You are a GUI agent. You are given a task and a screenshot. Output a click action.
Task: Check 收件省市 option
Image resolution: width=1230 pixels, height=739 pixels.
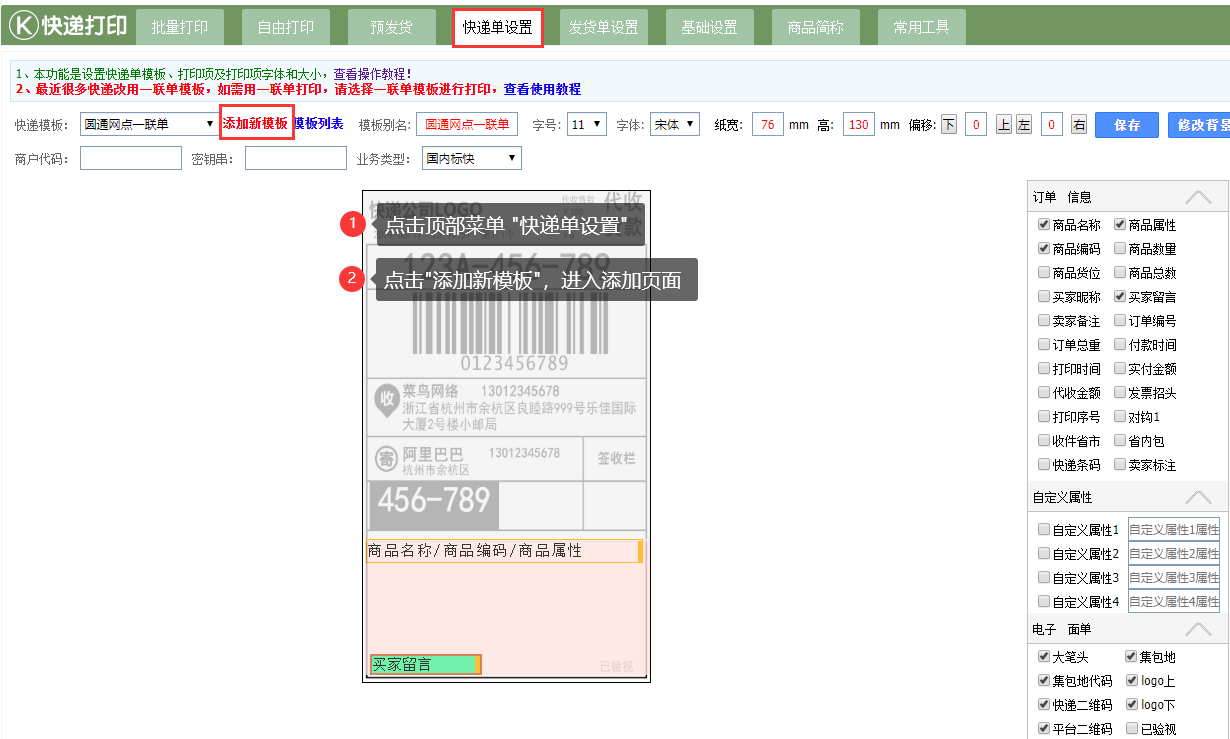click(1044, 440)
